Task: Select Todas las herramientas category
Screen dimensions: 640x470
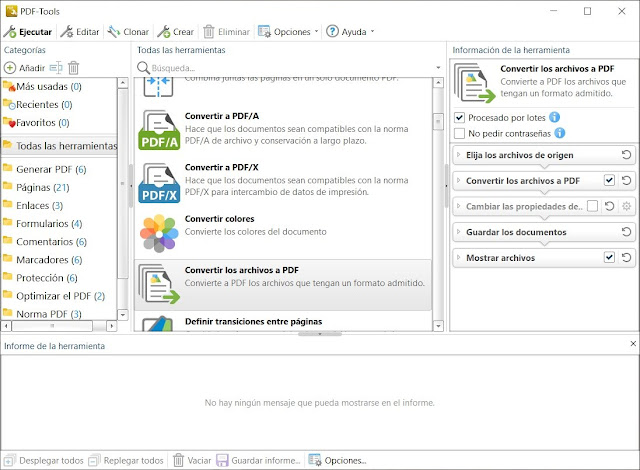Action: pos(60,146)
